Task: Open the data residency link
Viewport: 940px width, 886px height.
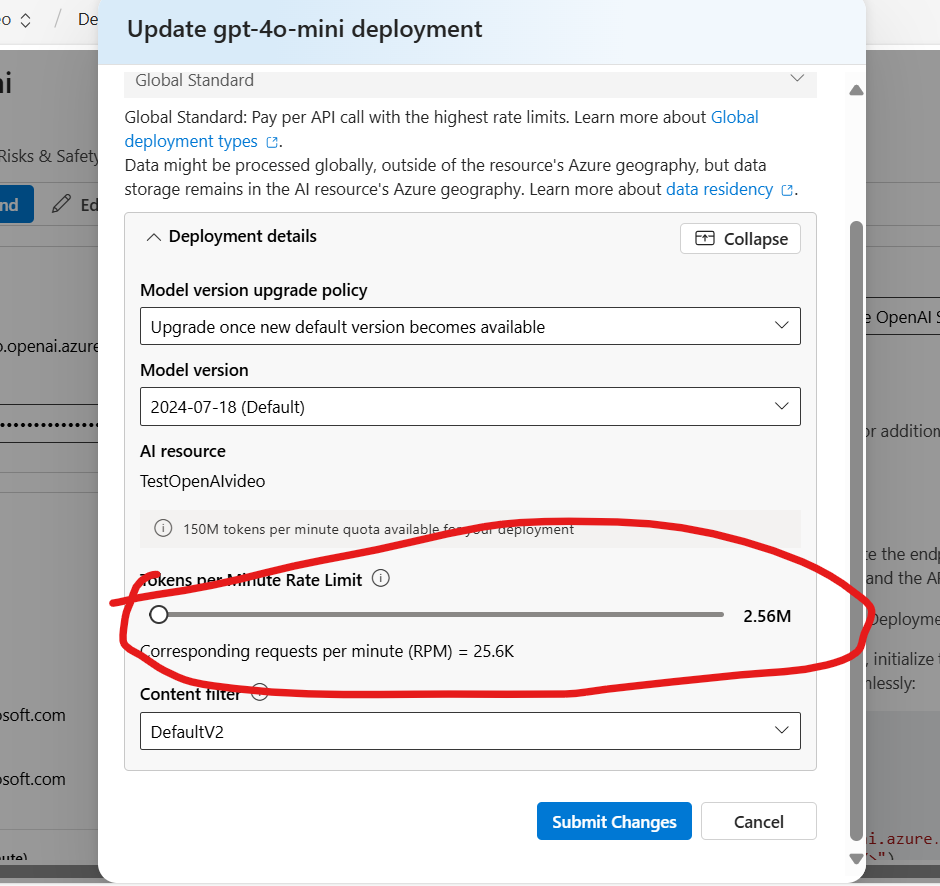Action: point(719,189)
